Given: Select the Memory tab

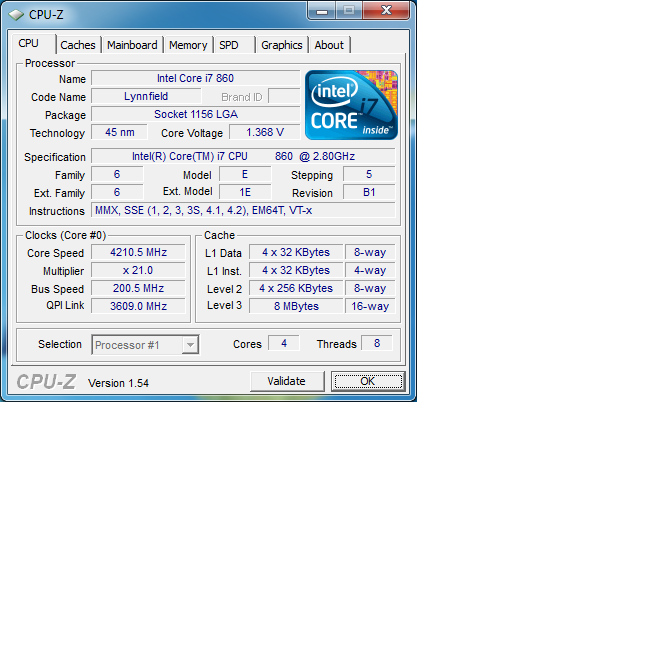Looking at the screenshot, I should [x=188, y=45].
